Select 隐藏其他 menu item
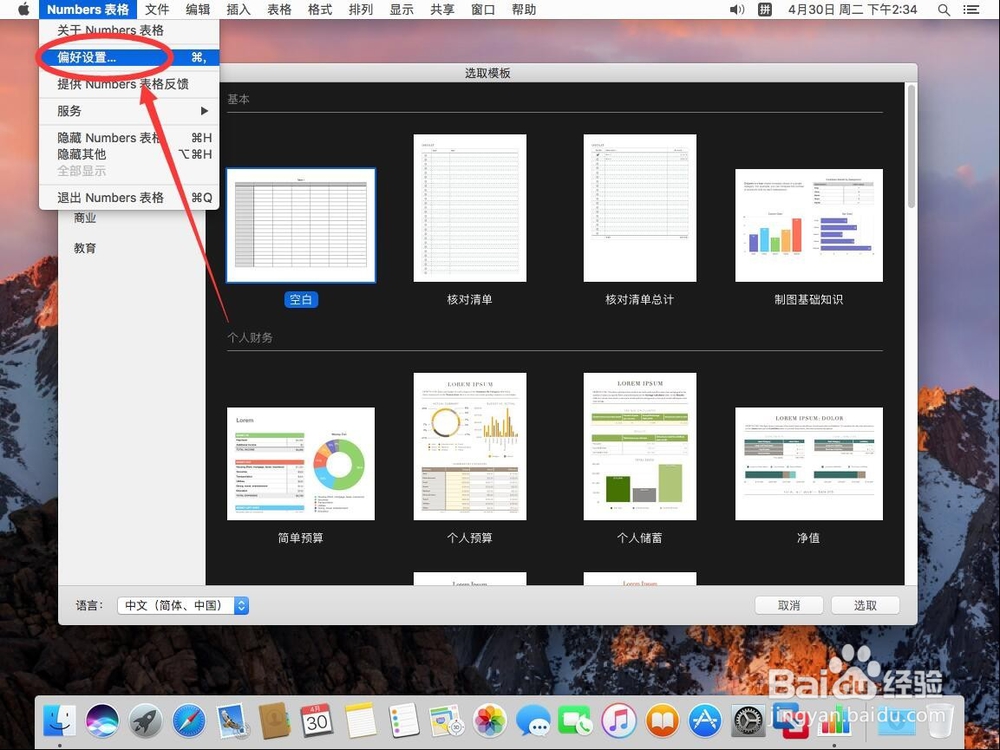Viewport: 1000px width, 750px height. (x=129, y=154)
